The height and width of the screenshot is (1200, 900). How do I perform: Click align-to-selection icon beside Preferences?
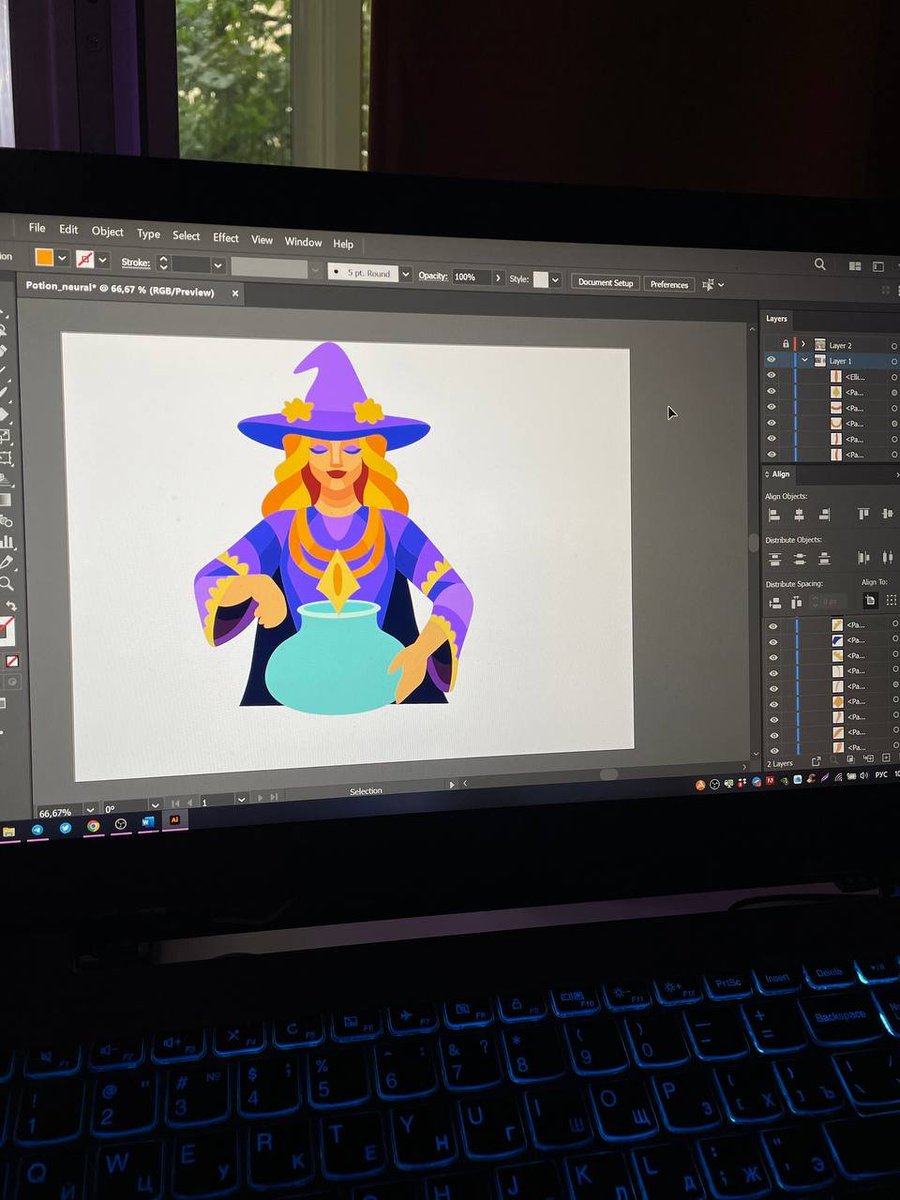point(708,284)
